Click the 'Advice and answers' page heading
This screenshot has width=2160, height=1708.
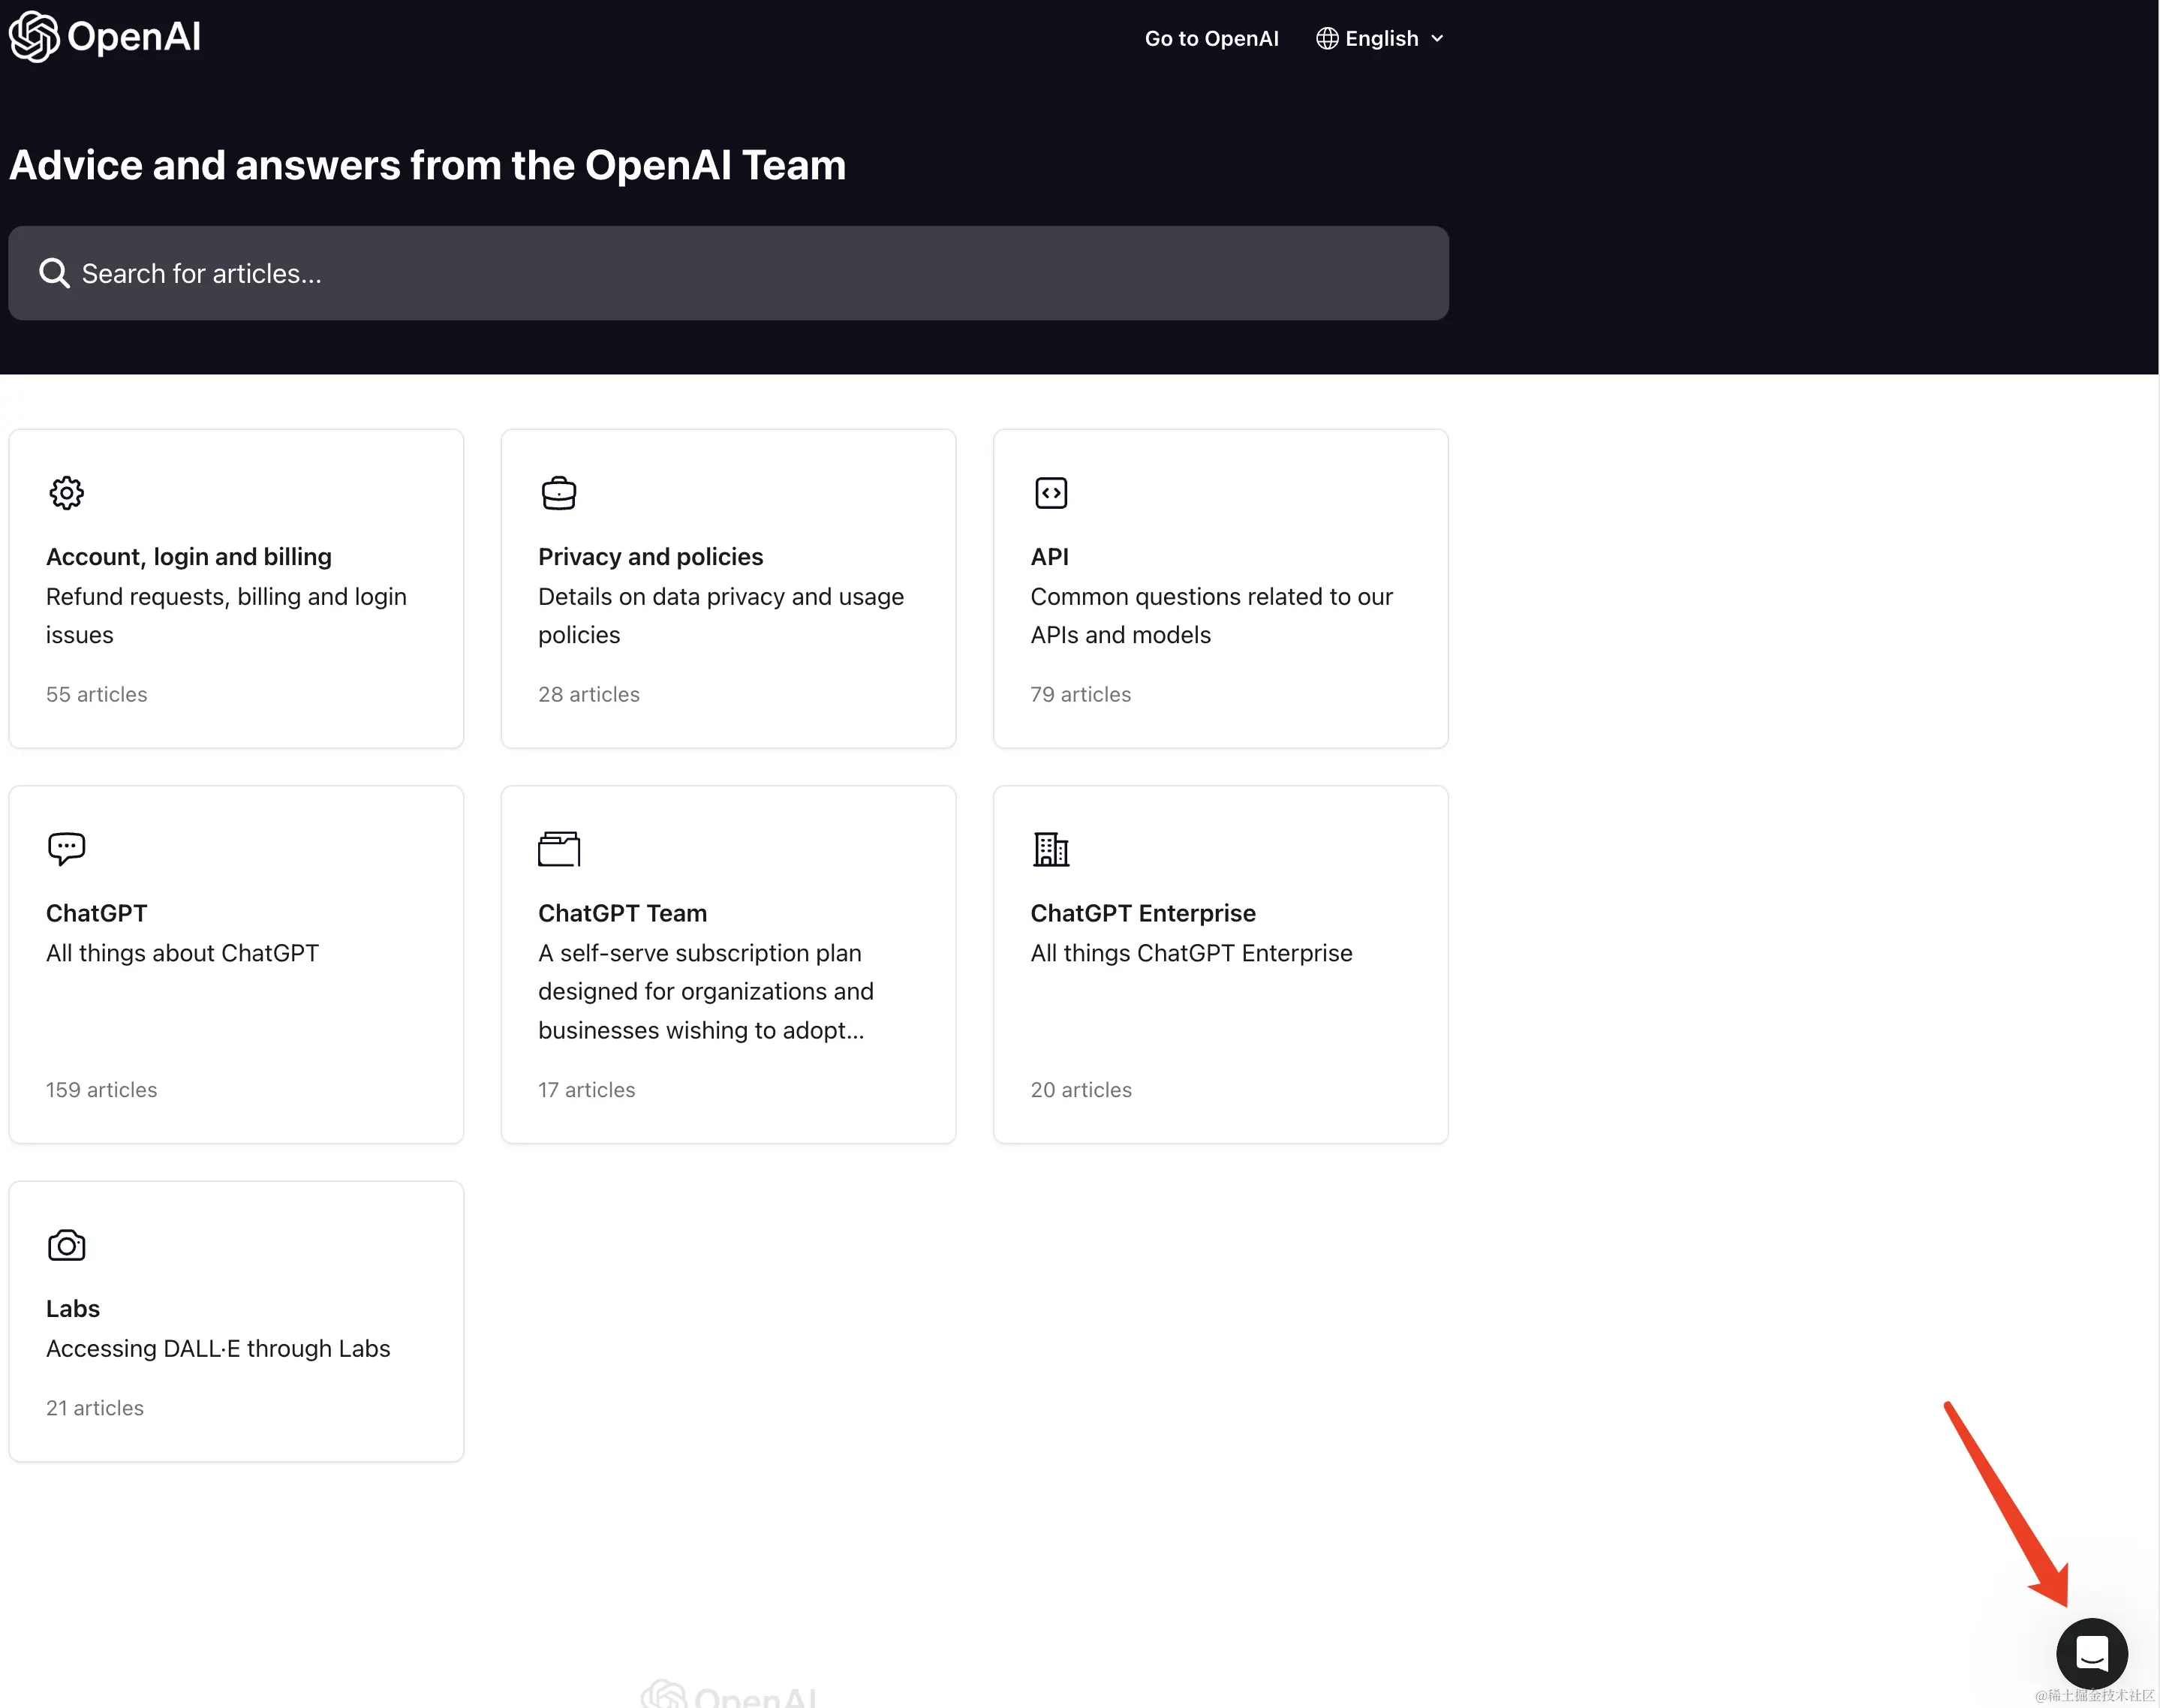(x=428, y=165)
